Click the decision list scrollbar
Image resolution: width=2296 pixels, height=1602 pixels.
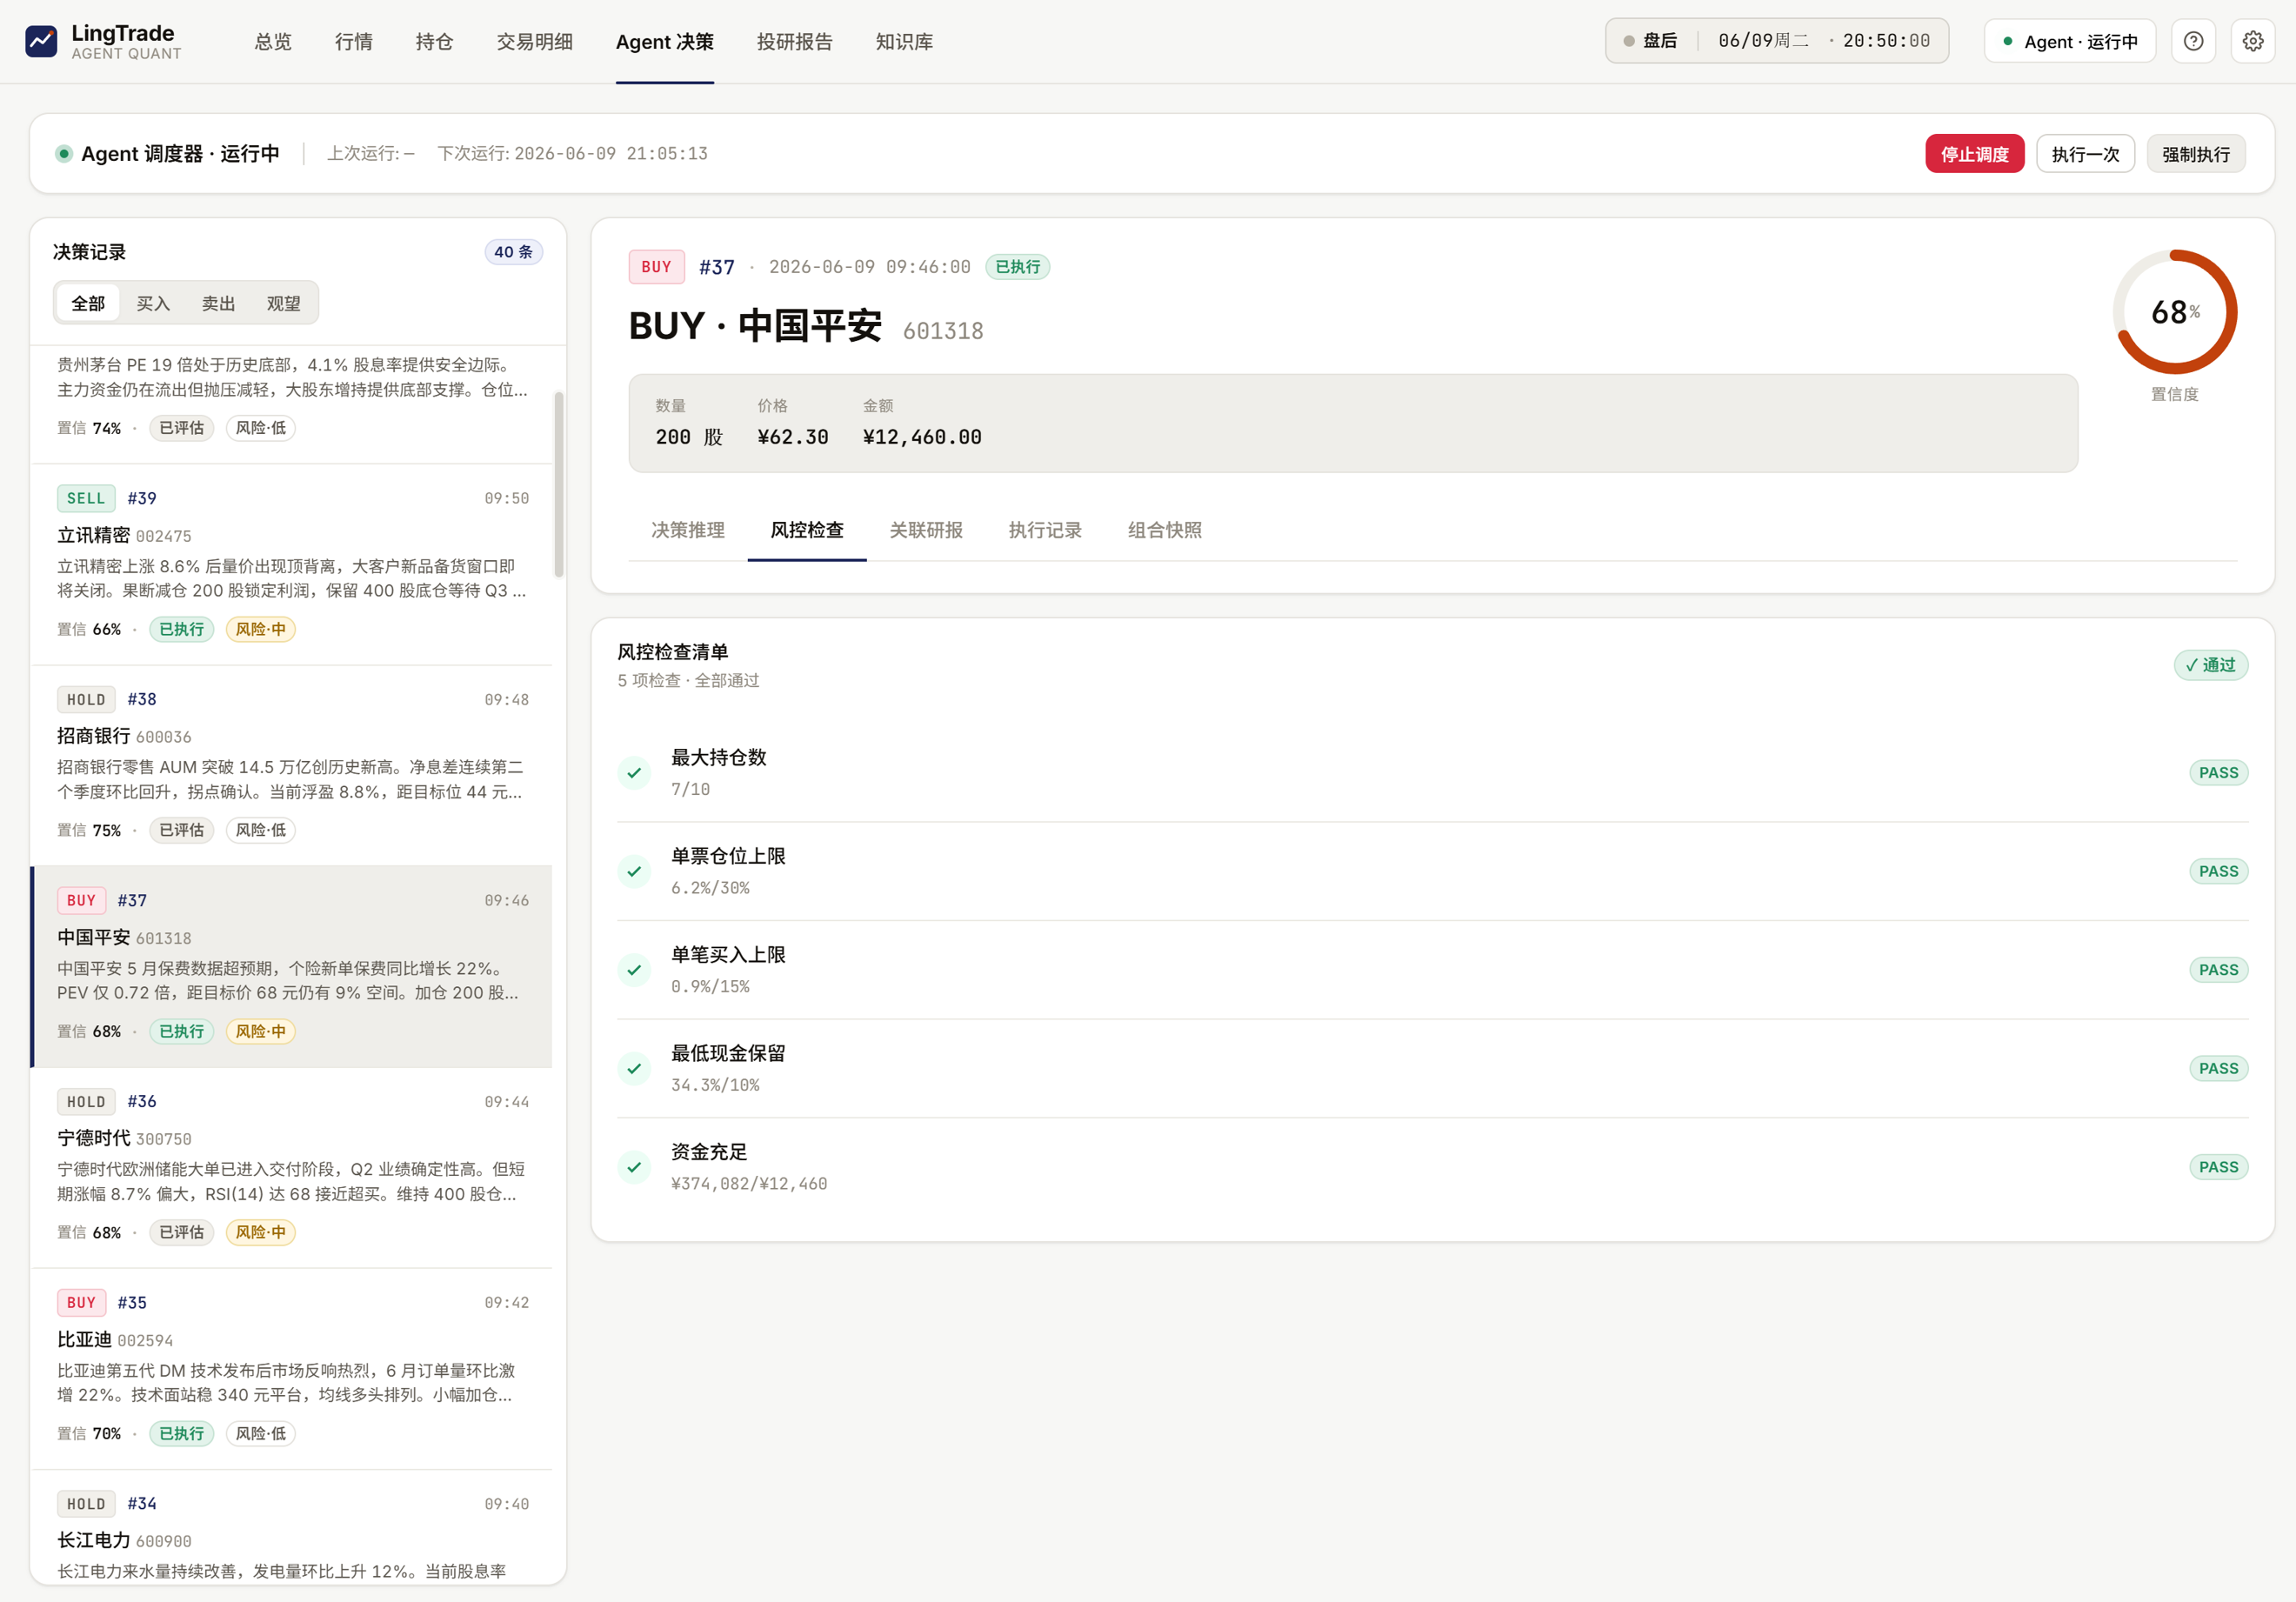coord(559,484)
